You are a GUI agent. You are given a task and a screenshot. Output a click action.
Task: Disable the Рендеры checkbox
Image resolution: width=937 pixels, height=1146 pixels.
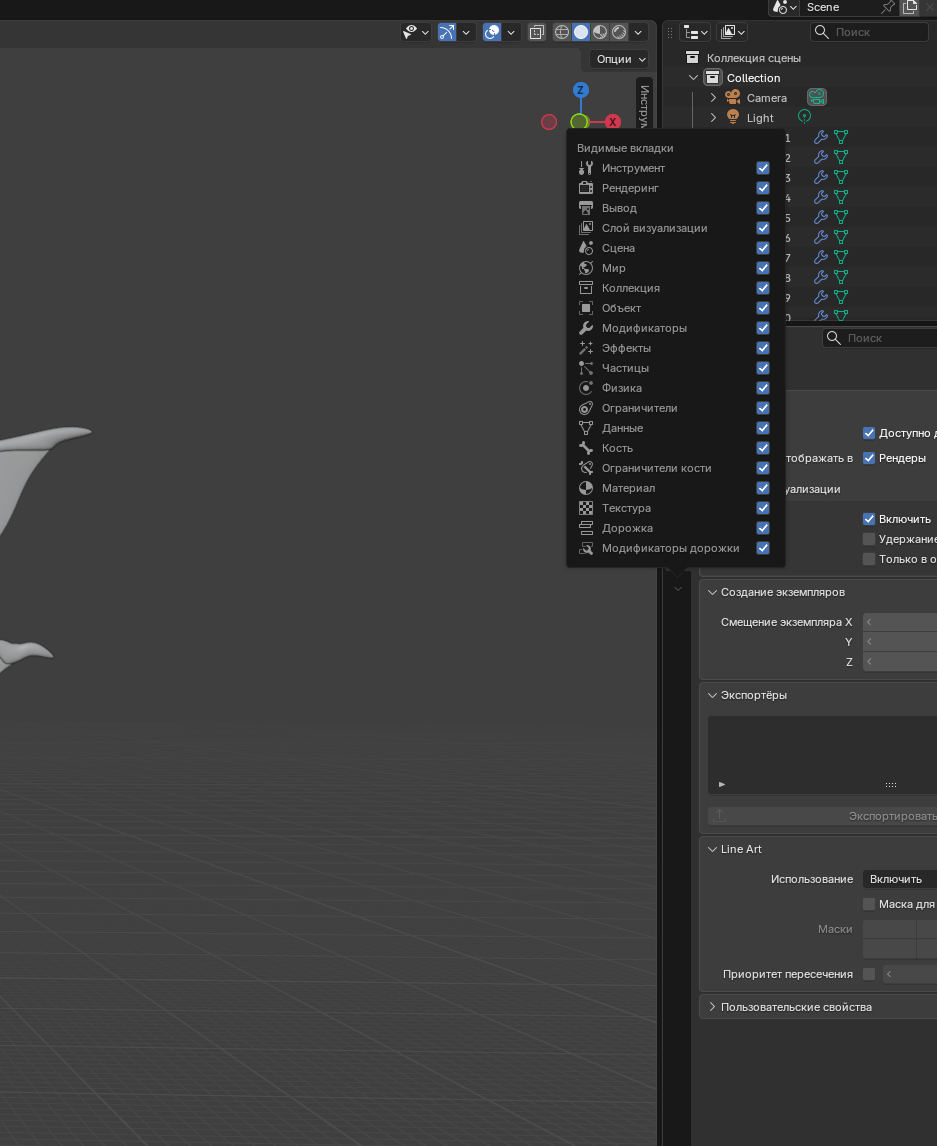pyautogui.click(x=869, y=458)
